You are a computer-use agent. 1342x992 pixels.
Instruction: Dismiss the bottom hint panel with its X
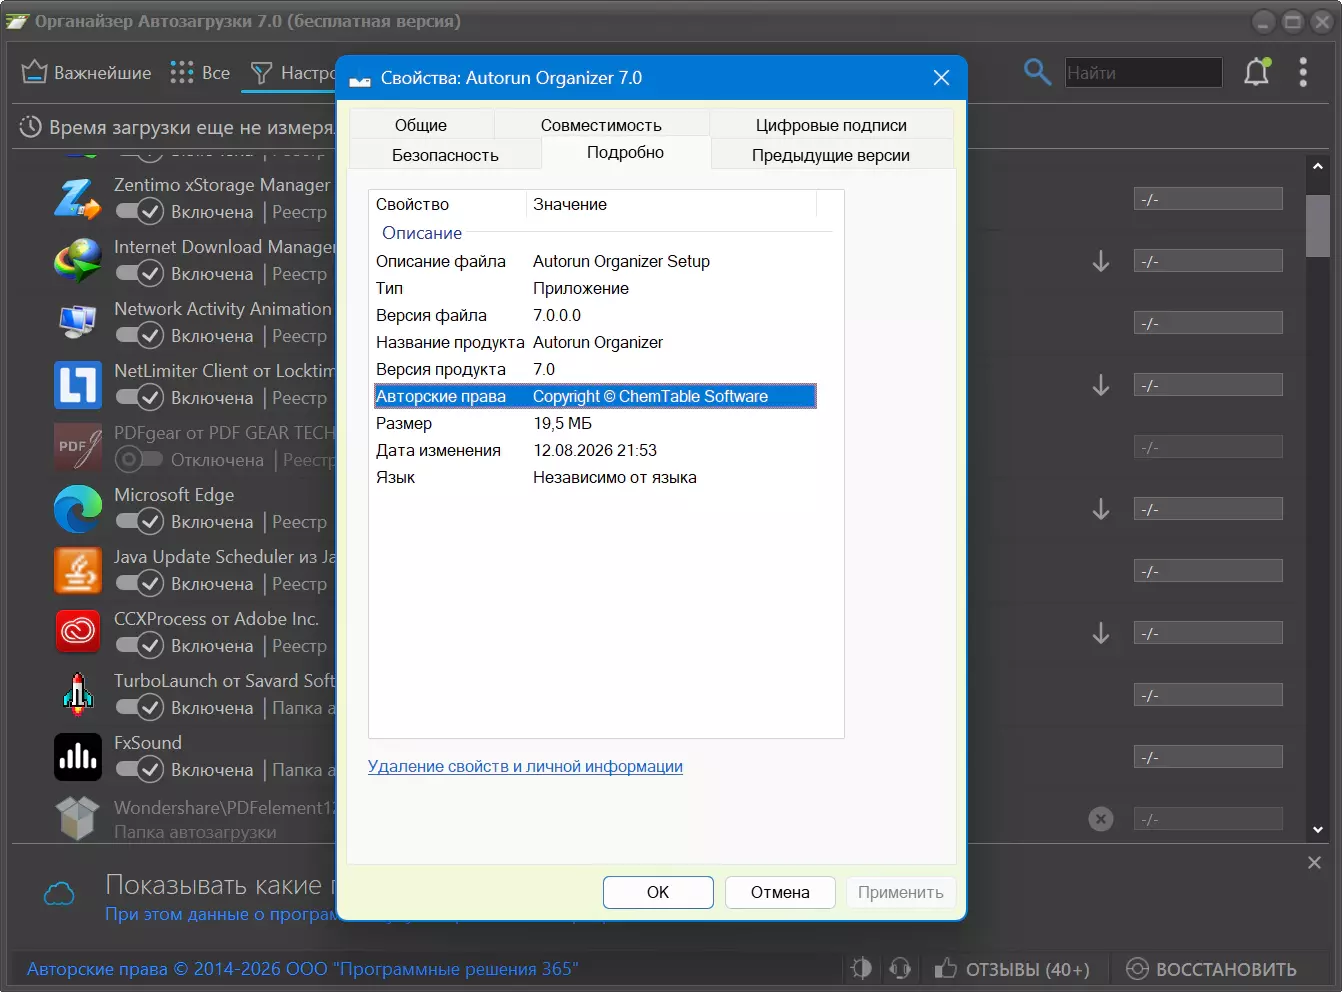pos(1314,862)
